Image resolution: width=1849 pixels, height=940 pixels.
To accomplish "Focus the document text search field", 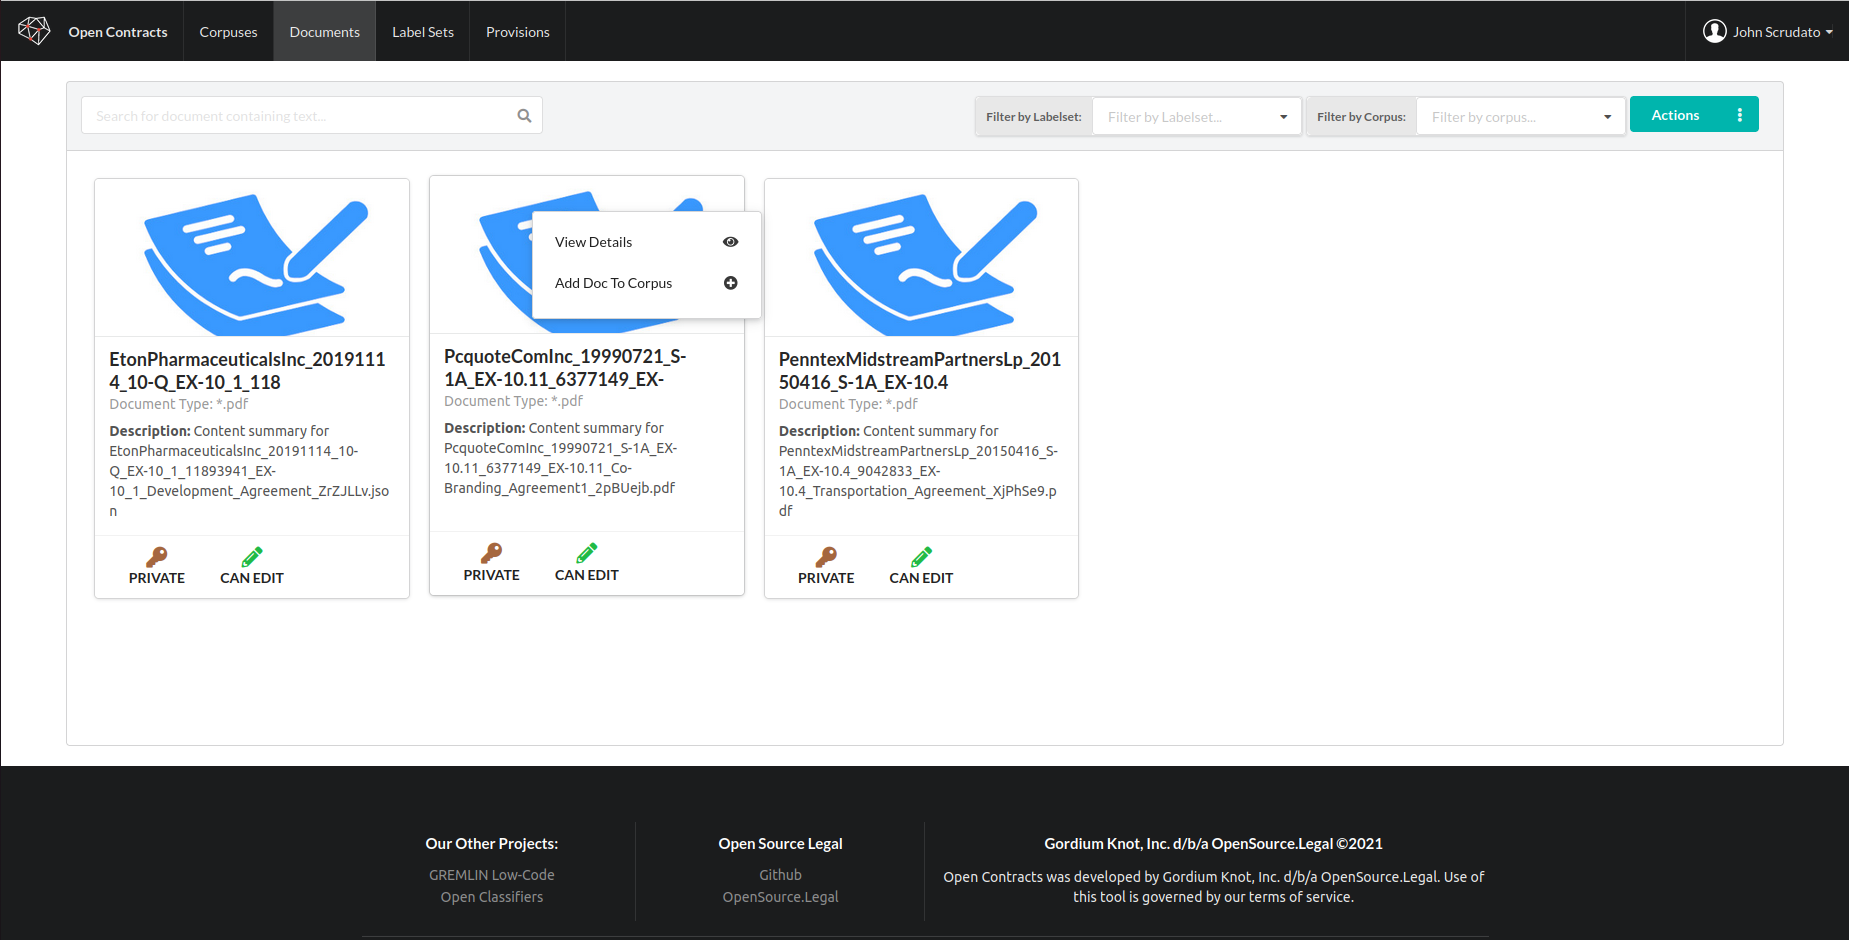I will [x=312, y=116].
